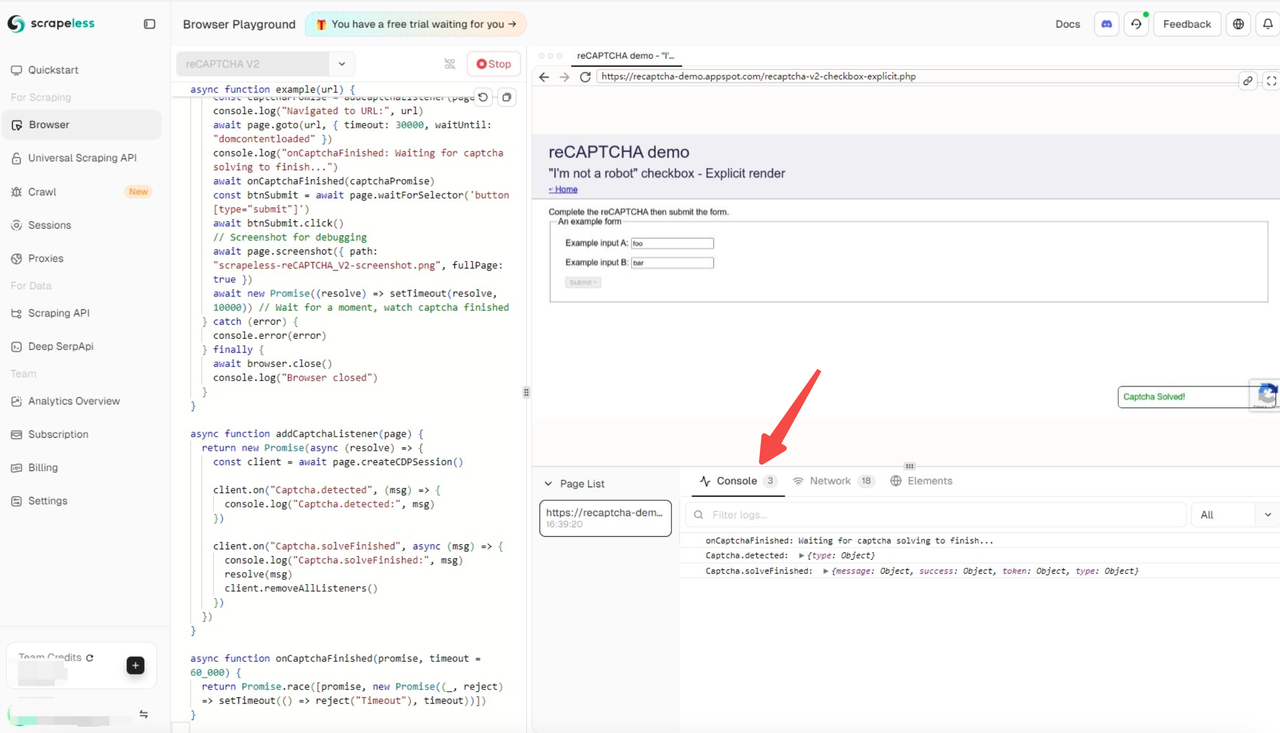Open the All log level dropdown
Viewport: 1280px width, 733px height.
coord(1236,515)
